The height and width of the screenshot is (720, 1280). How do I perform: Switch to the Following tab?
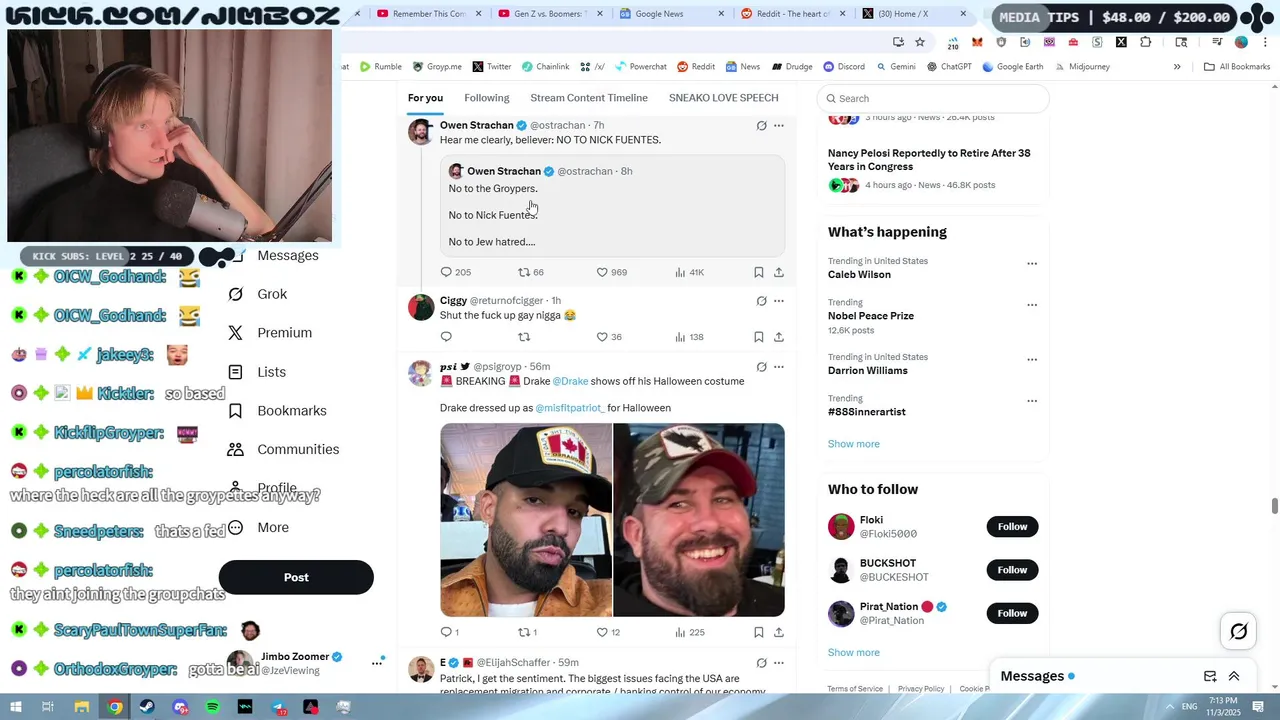pyautogui.click(x=487, y=98)
